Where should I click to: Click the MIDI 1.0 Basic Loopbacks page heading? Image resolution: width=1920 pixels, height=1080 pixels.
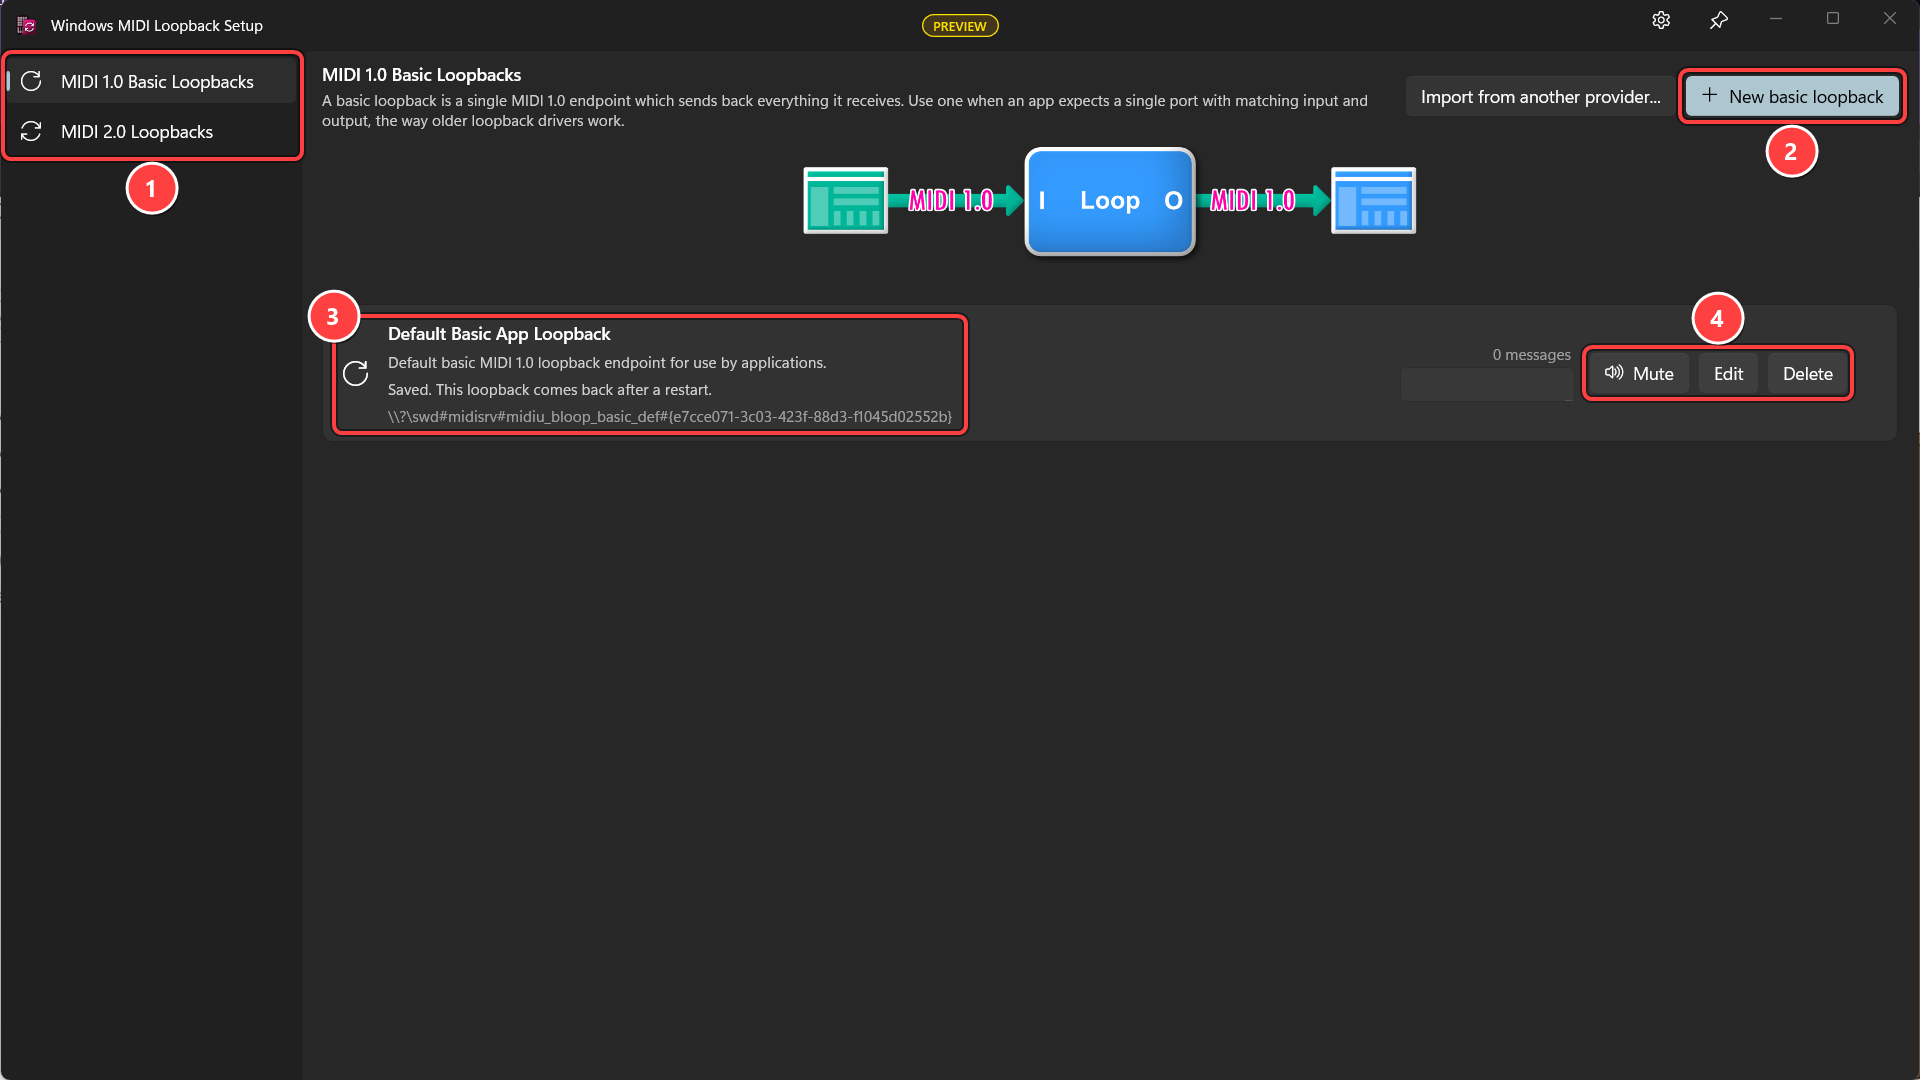[421, 75]
